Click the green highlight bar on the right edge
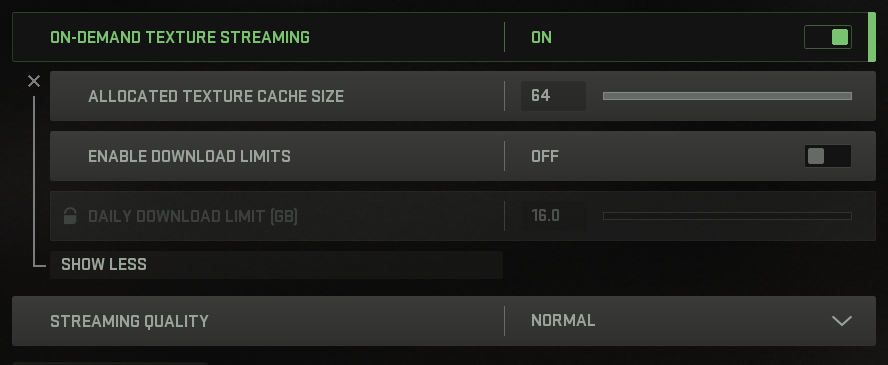This screenshot has height=365, width=888. (872, 37)
